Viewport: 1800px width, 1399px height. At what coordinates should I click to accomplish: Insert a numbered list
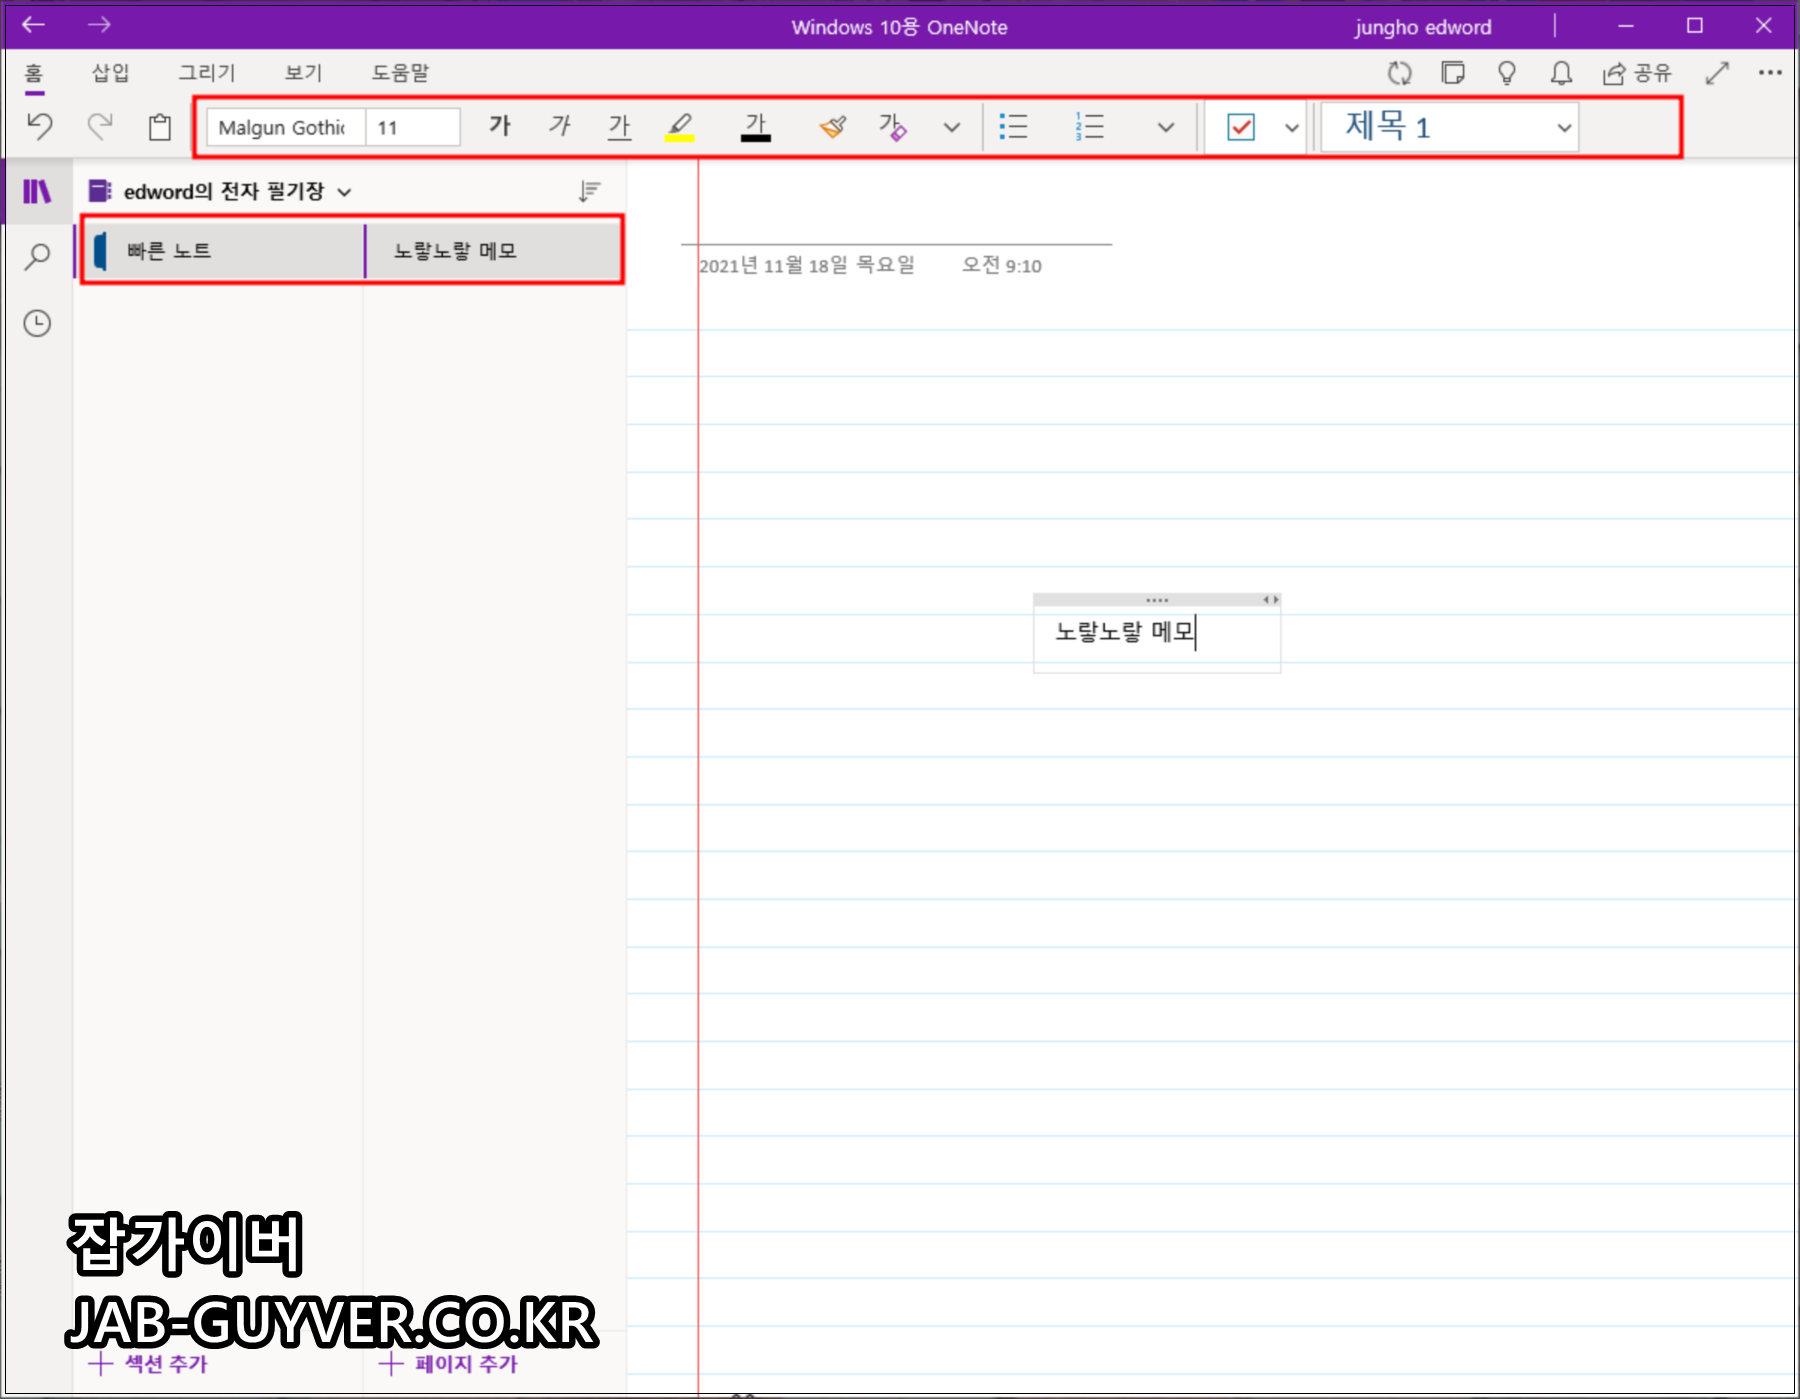tap(1089, 127)
